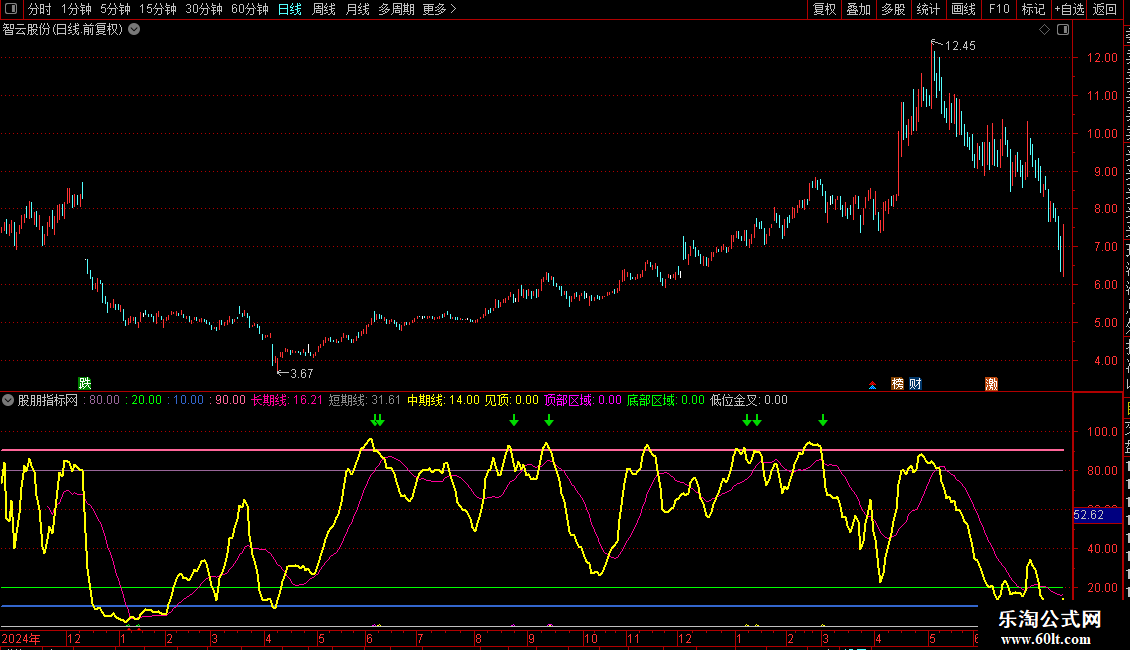Click the 财 financial report marker
Image resolution: width=1130 pixels, height=650 pixels.
click(x=915, y=383)
